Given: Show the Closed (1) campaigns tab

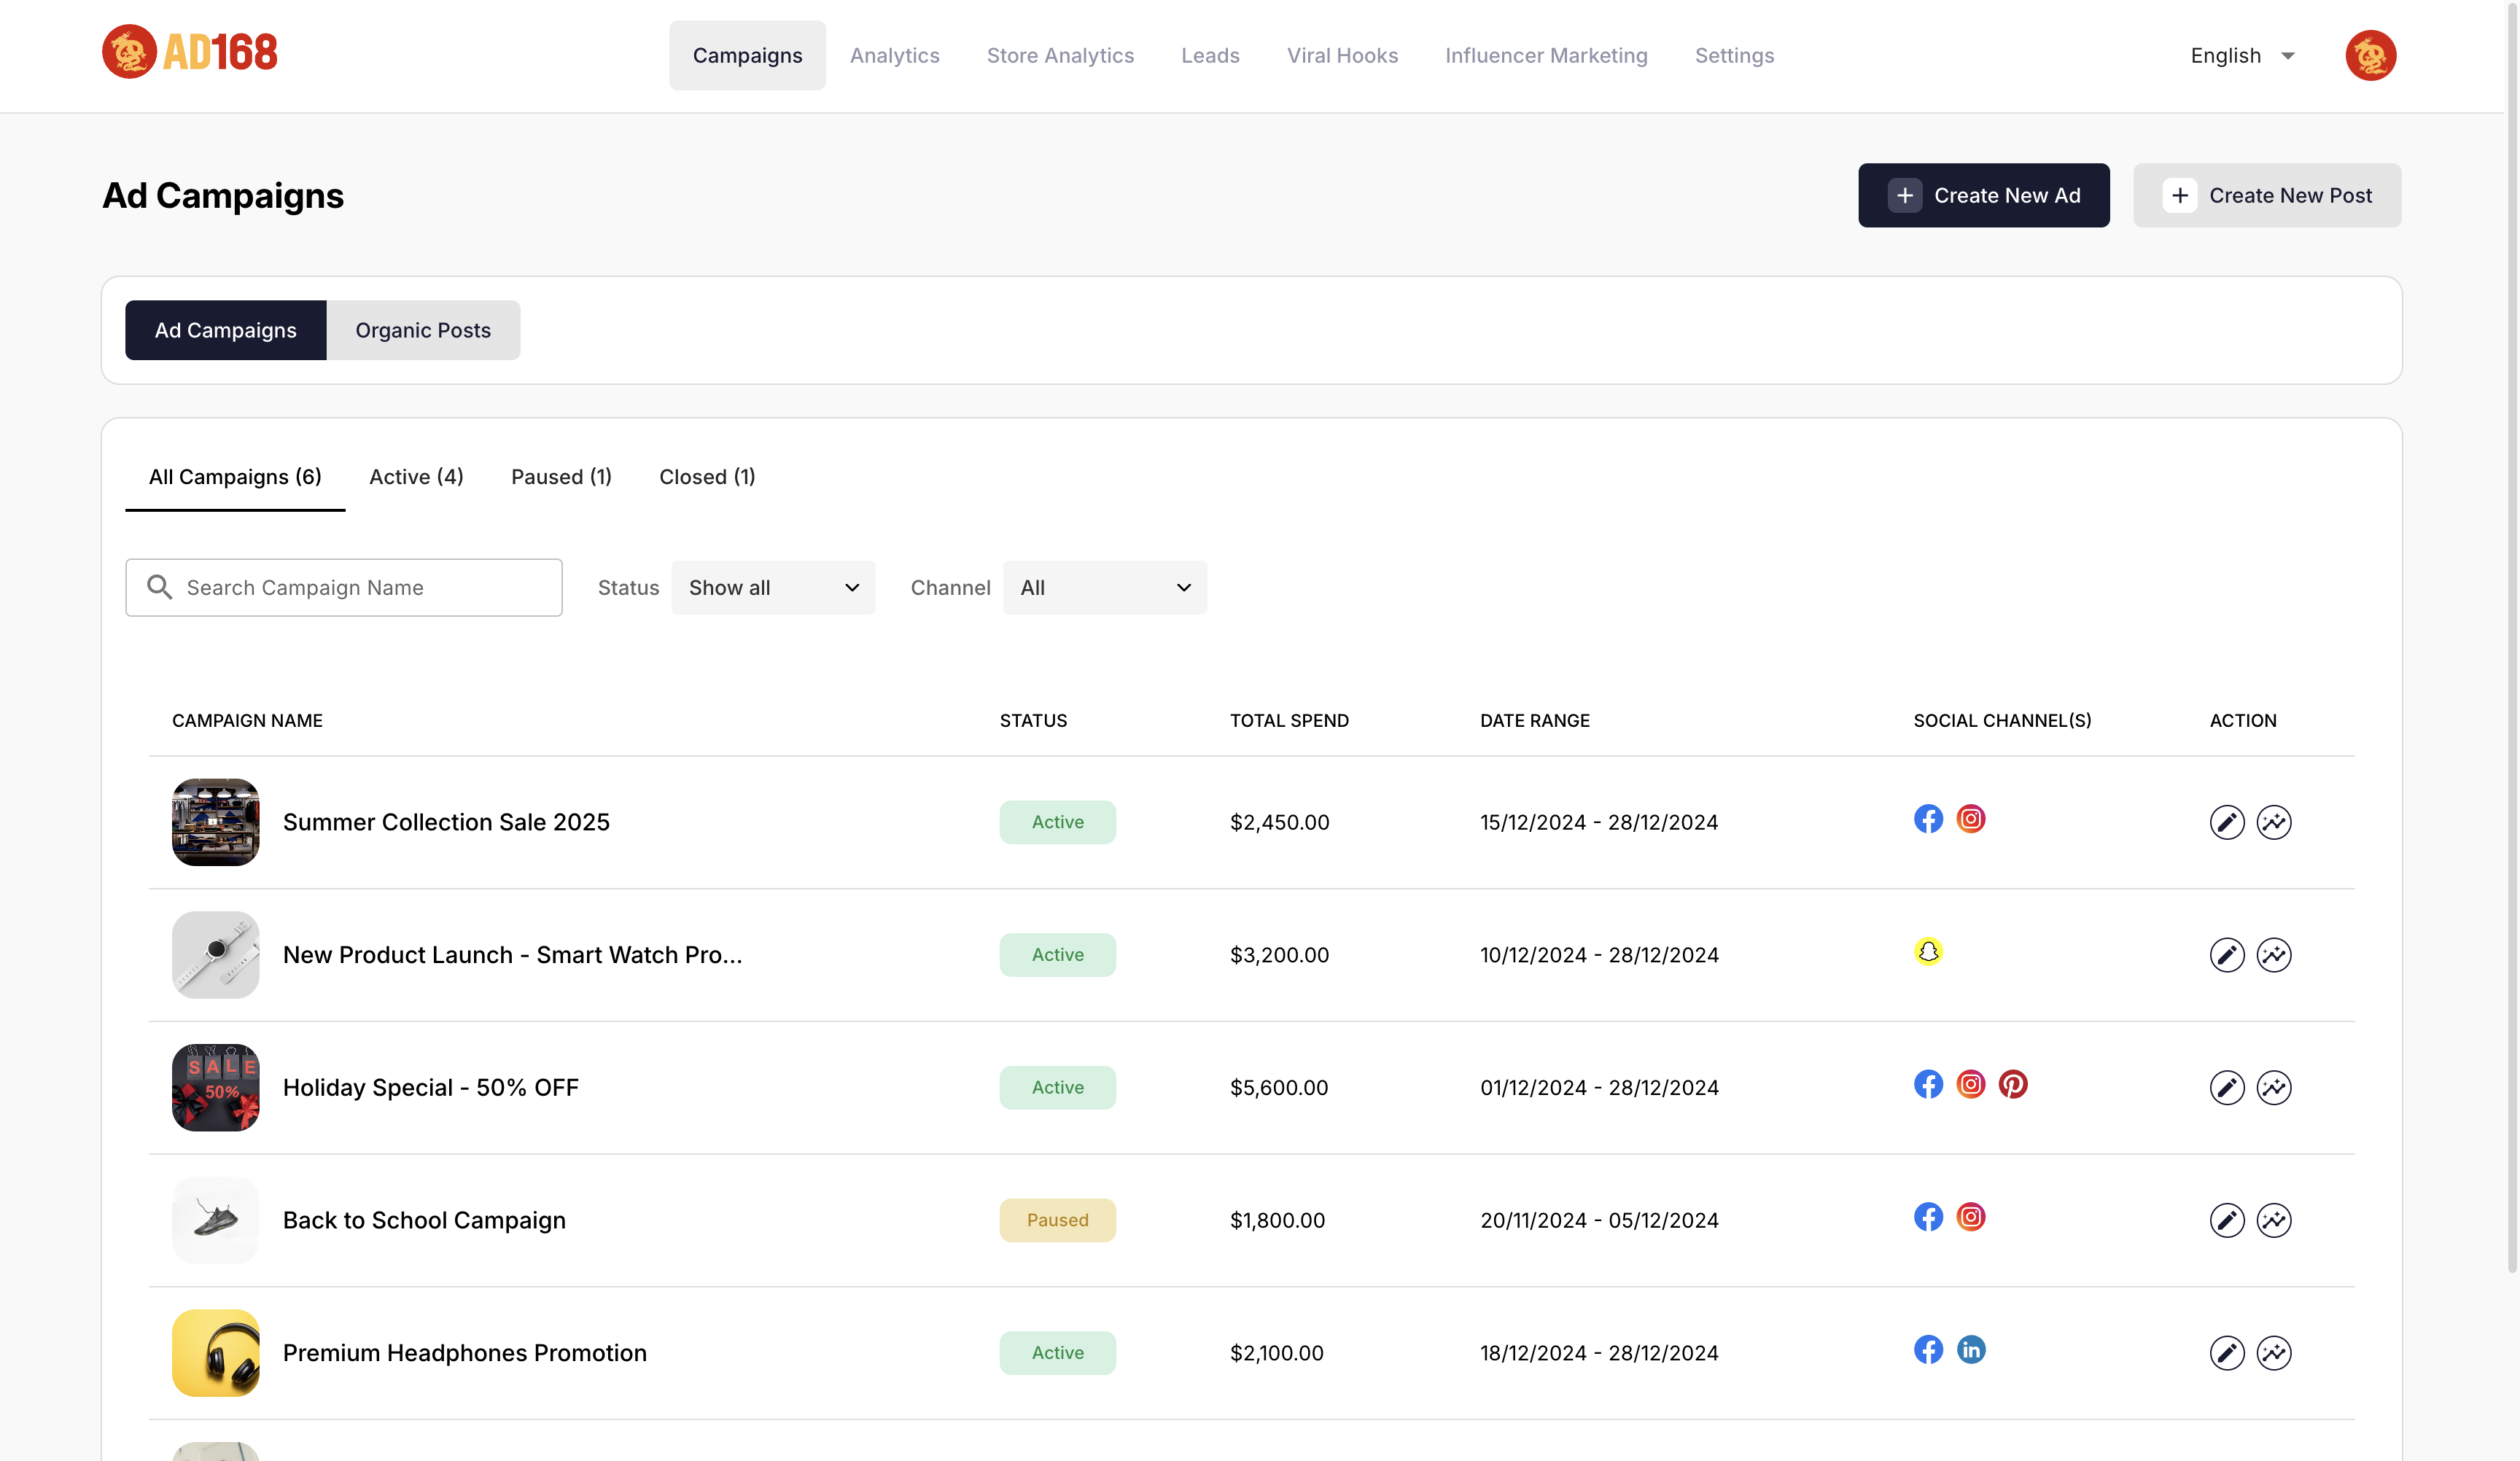Looking at the screenshot, I should [x=707, y=477].
